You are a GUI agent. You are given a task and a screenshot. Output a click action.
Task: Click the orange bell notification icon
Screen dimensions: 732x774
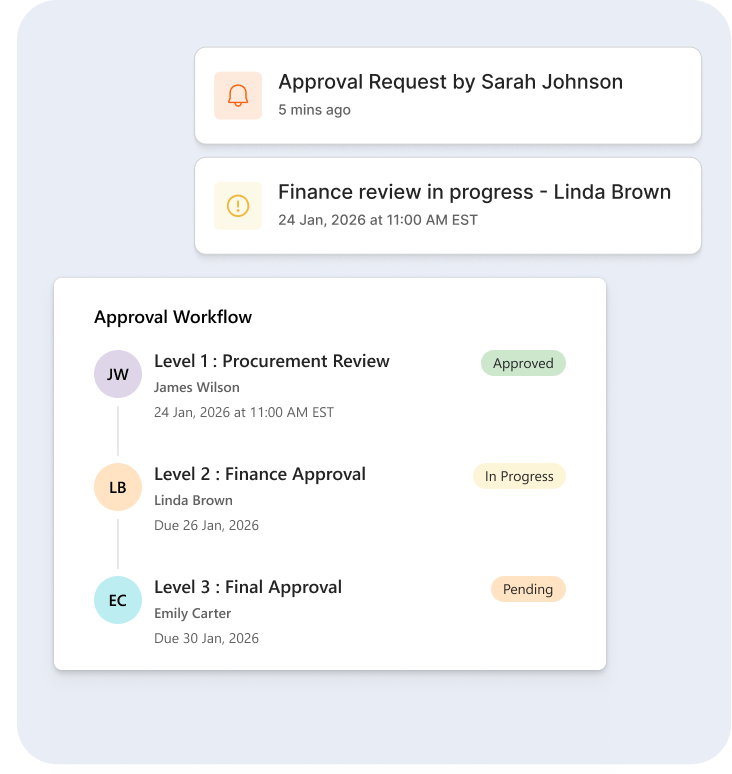coord(238,95)
